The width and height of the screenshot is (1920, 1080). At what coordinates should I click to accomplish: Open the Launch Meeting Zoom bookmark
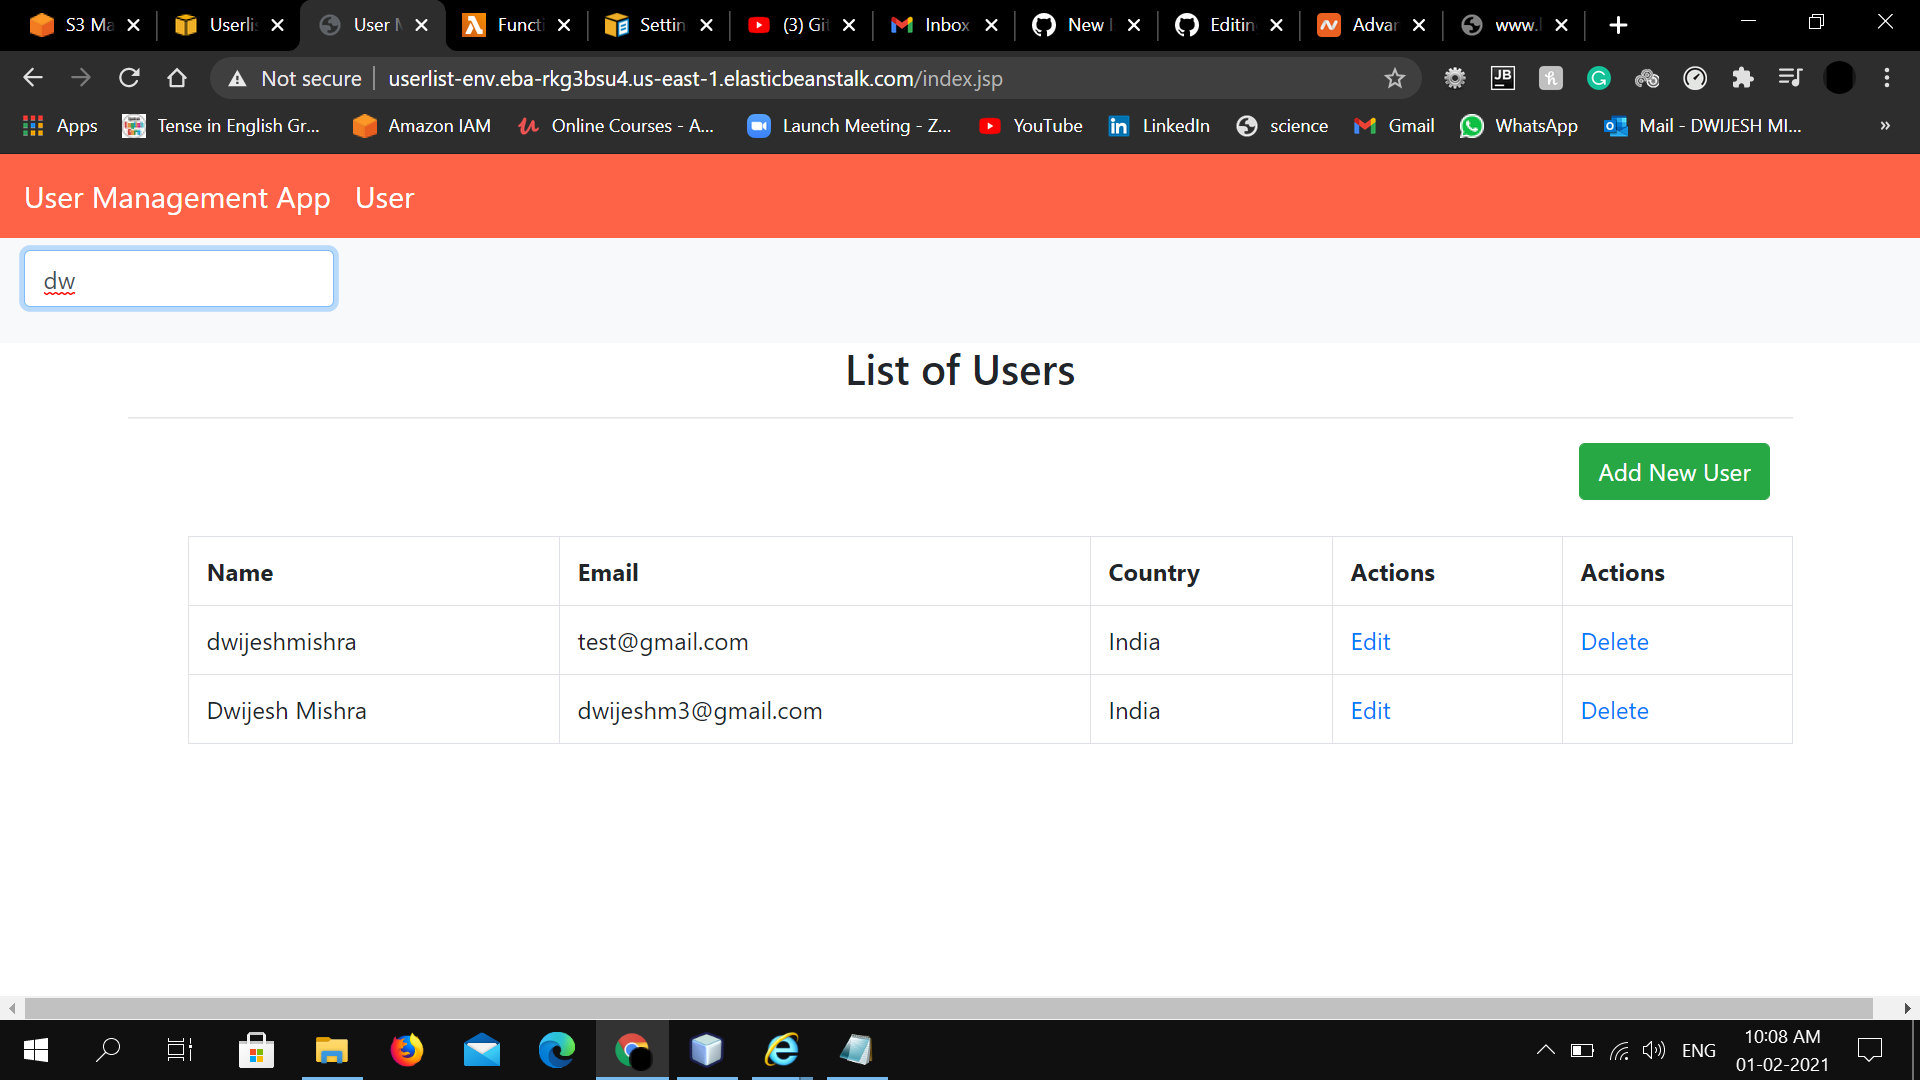850,126
